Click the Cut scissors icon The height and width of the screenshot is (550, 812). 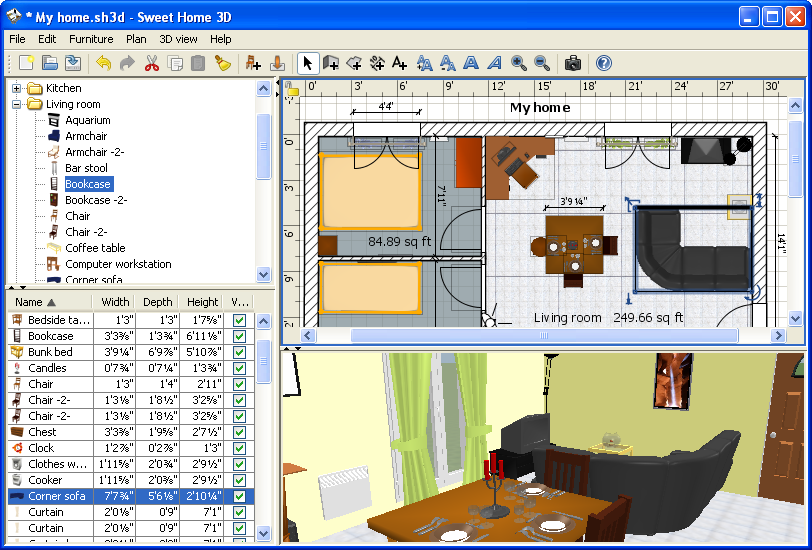(152, 63)
